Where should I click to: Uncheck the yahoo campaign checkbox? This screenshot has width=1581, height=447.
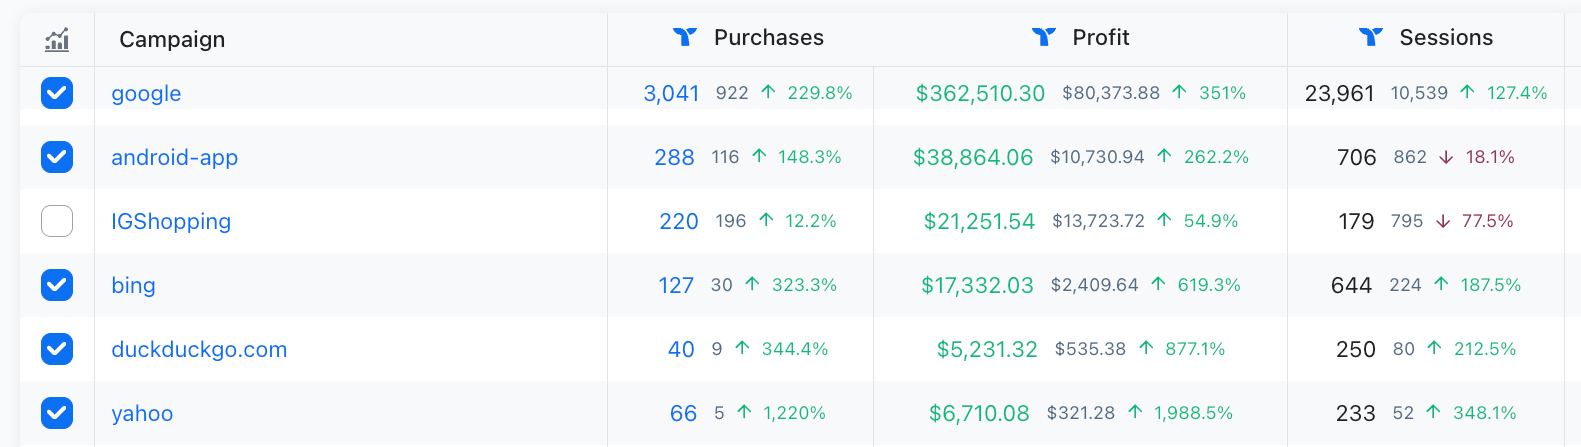57,413
